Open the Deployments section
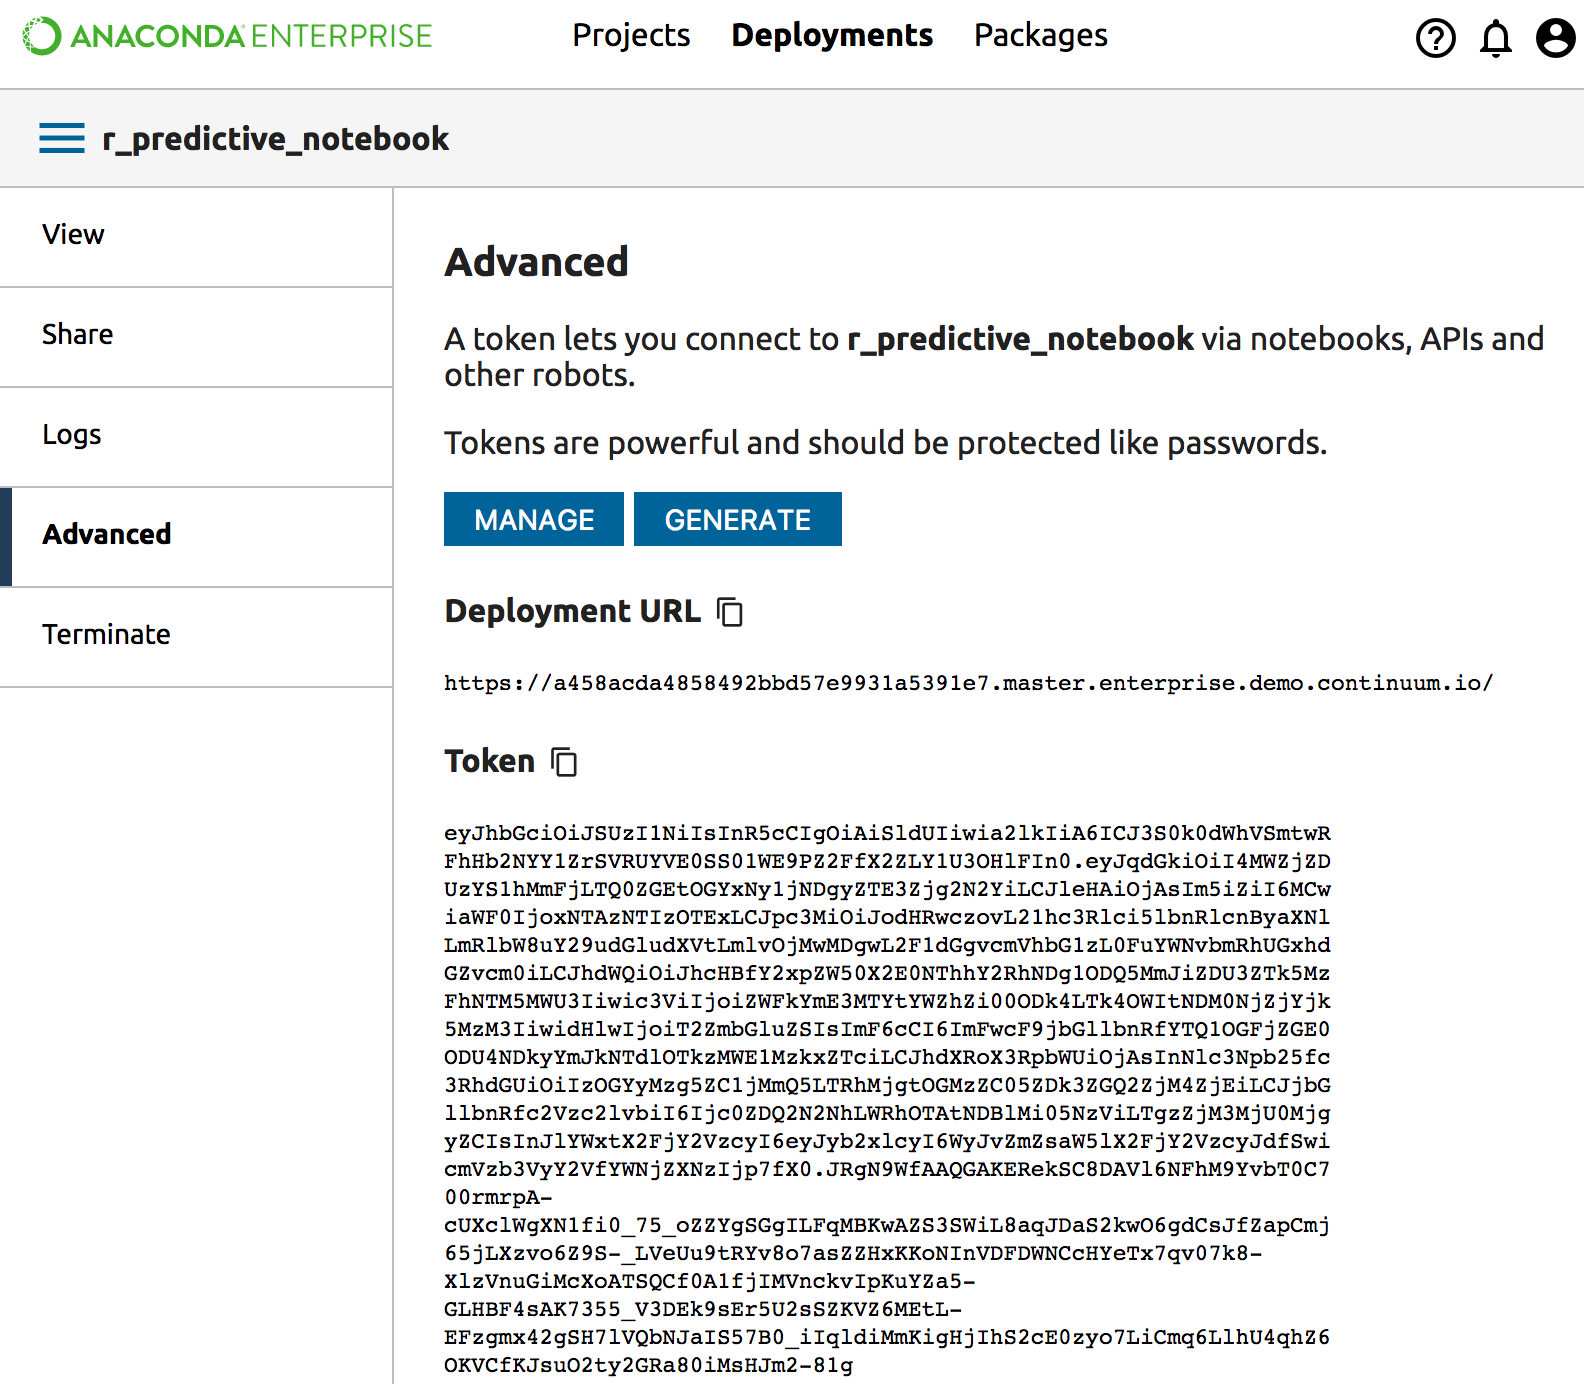 (x=832, y=36)
